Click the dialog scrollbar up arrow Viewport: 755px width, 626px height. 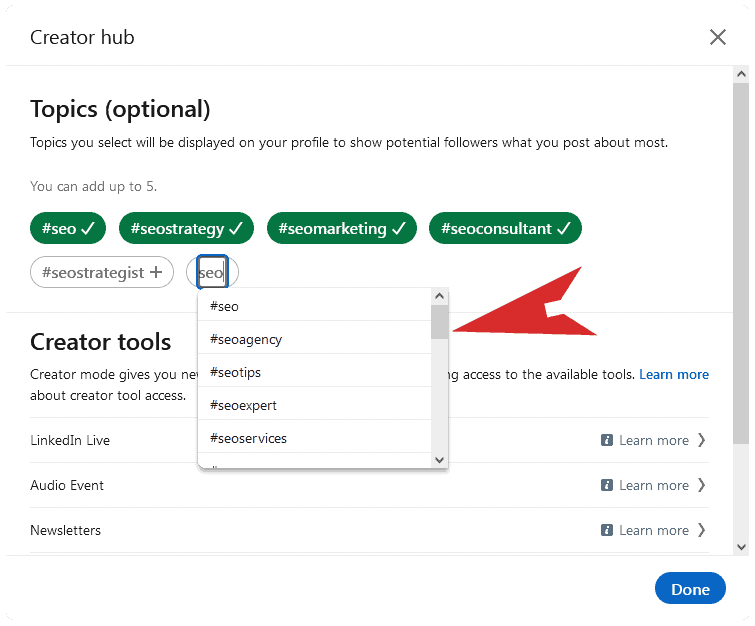click(741, 74)
